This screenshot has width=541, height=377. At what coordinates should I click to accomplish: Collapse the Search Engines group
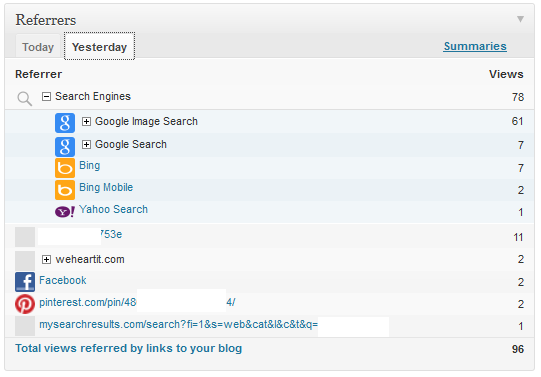[x=46, y=96]
